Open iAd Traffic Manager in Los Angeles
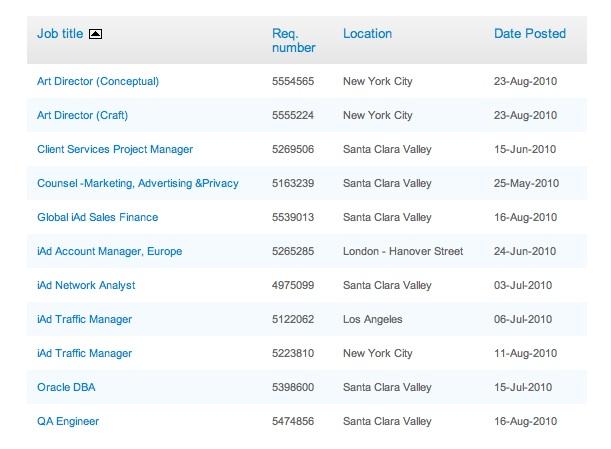Screen dimensions: 611x449 [85, 319]
